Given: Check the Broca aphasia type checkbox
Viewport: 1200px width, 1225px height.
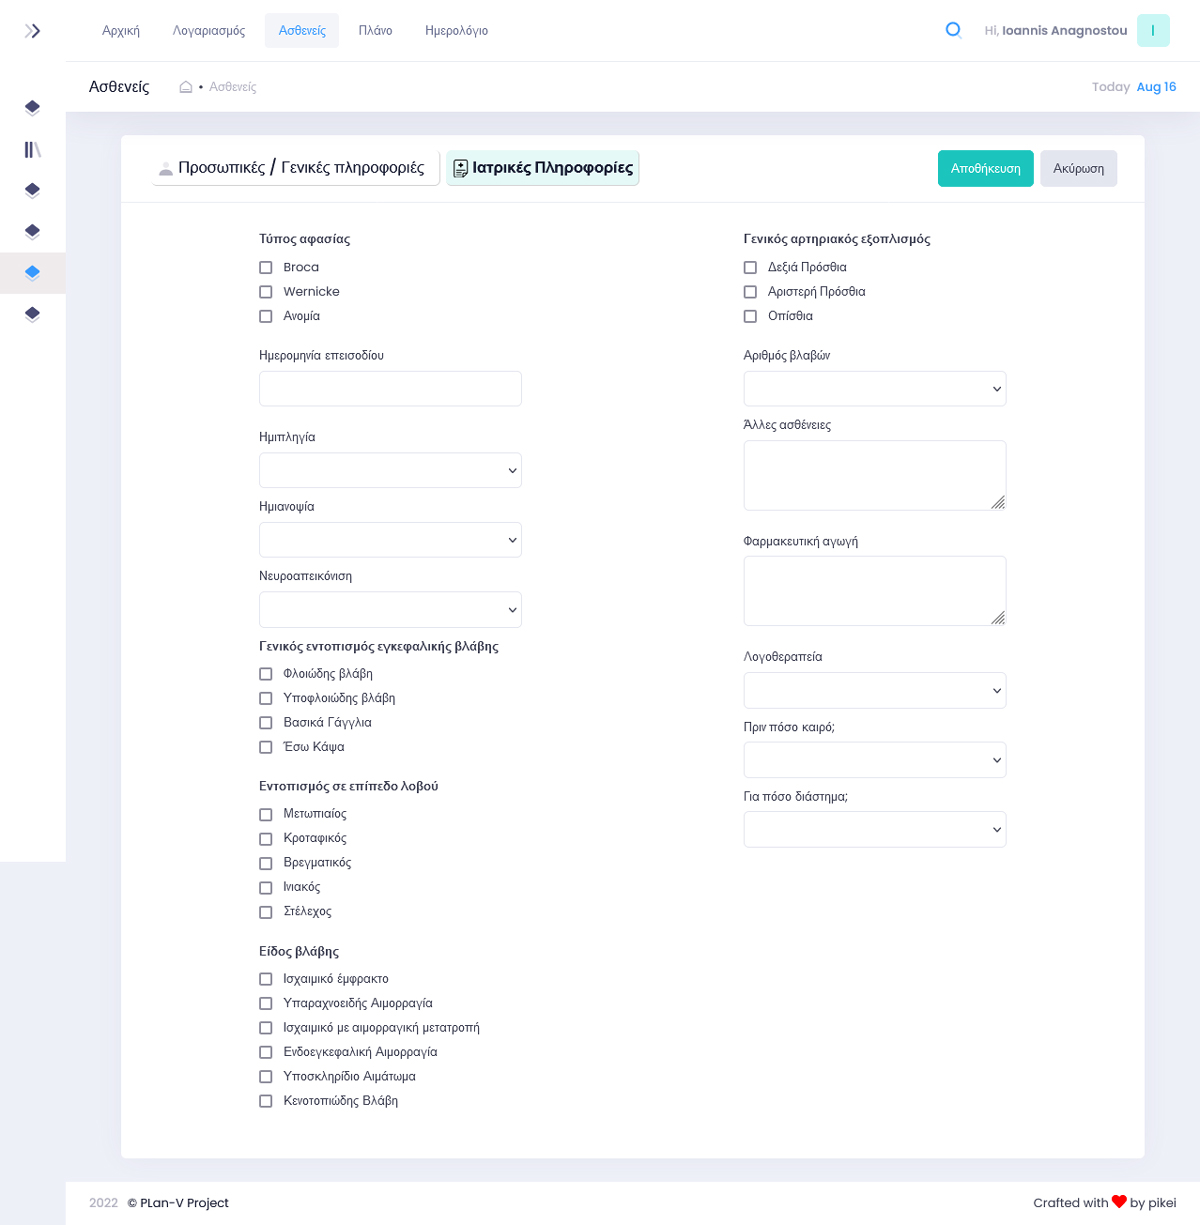Looking at the screenshot, I should tap(266, 267).
